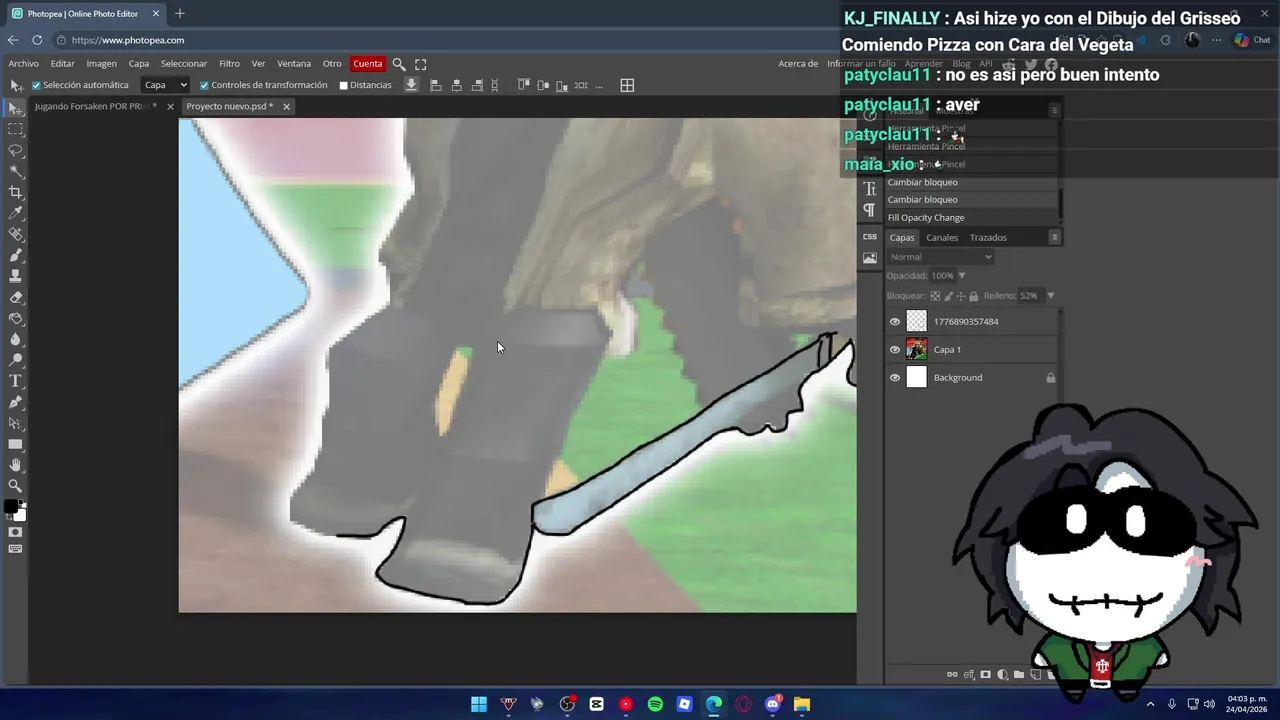Show more alignment options ellipsis
This screenshot has height=720, width=1280.
(x=599, y=86)
